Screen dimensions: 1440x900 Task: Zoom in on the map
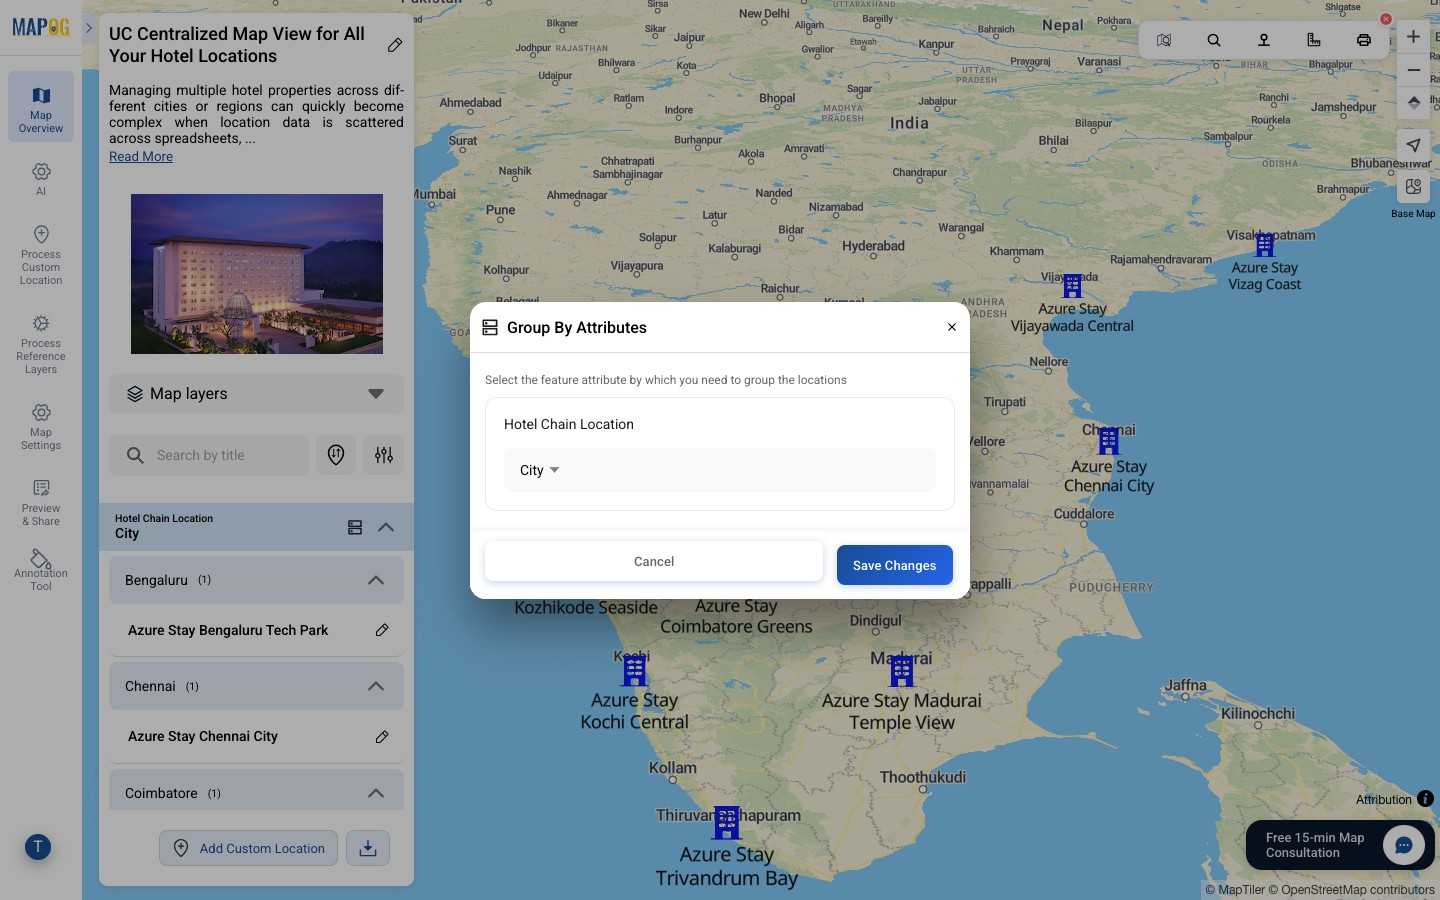pyautogui.click(x=1412, y=38)
